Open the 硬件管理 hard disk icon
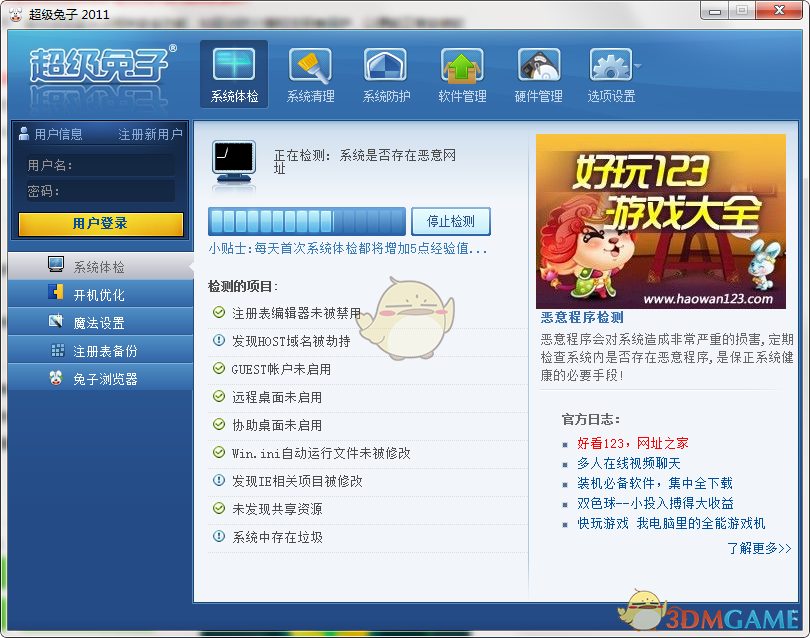810x638 pixels. [x=539, y=65]
